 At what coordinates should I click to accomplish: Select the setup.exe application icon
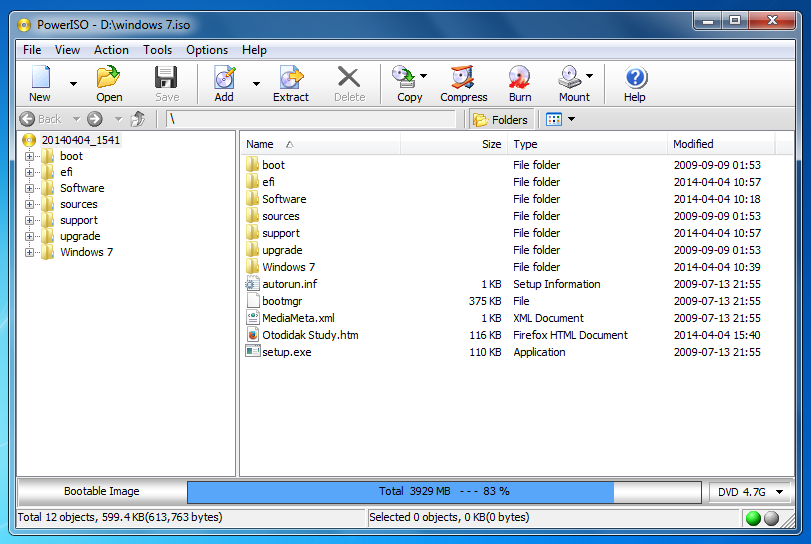(x=253, y=352)
